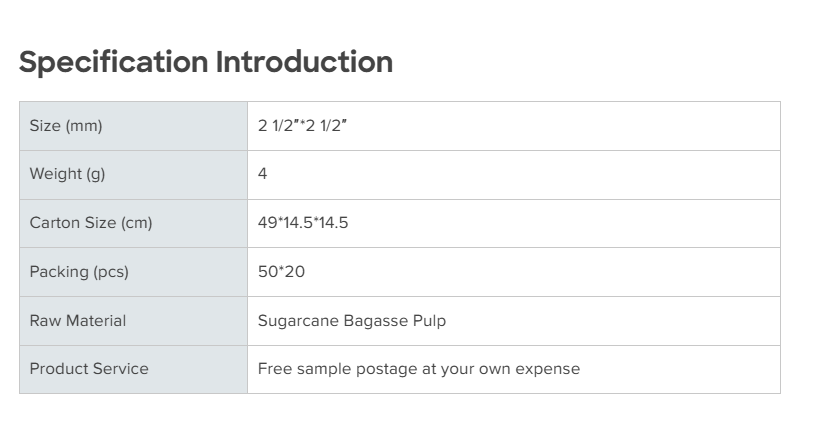Viewport: 814px width, 431px height.
Task: Click the free sample postage text
Action: (418, 369)
